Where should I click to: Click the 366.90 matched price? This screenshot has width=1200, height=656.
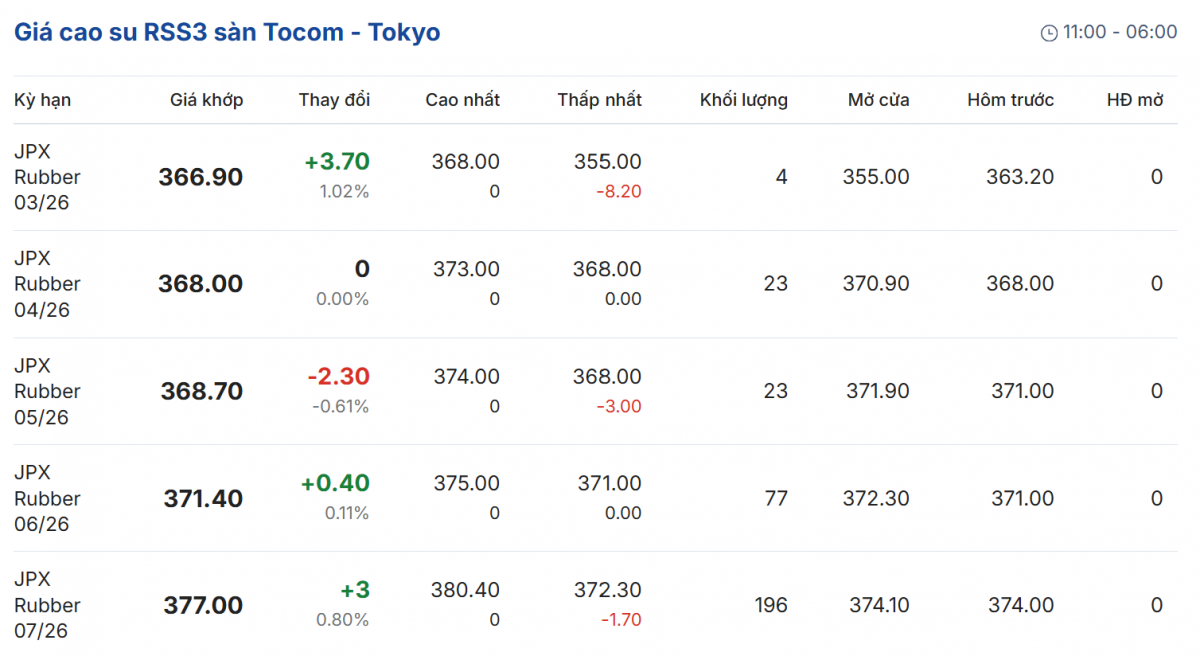tap(200, 177)
